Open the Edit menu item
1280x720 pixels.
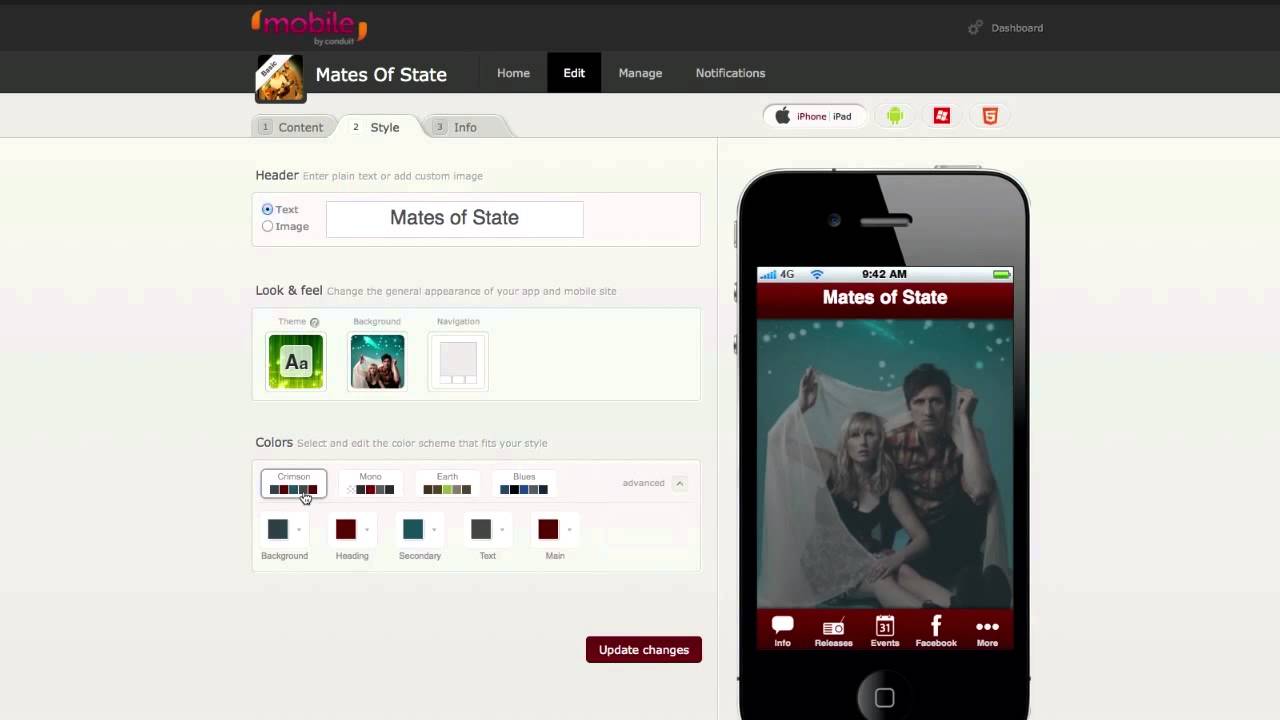(574, 73)
